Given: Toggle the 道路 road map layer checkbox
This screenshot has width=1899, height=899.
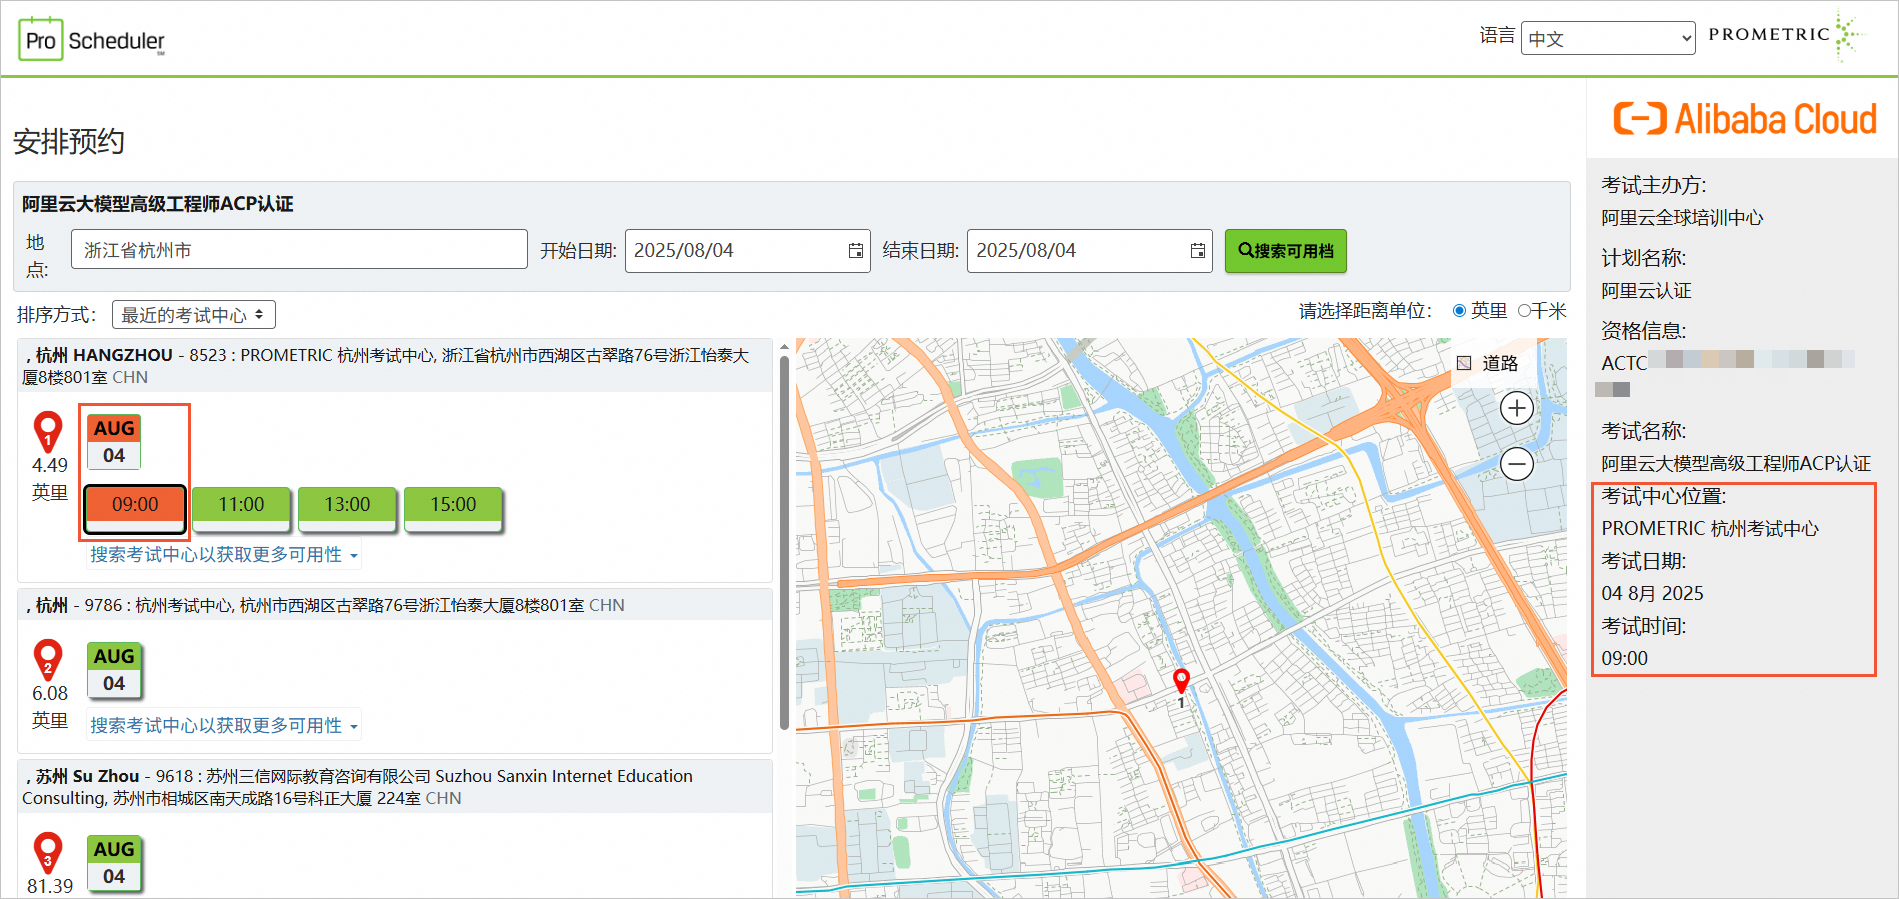Looking at the screenshot, I should click(x=1464, y=363).
